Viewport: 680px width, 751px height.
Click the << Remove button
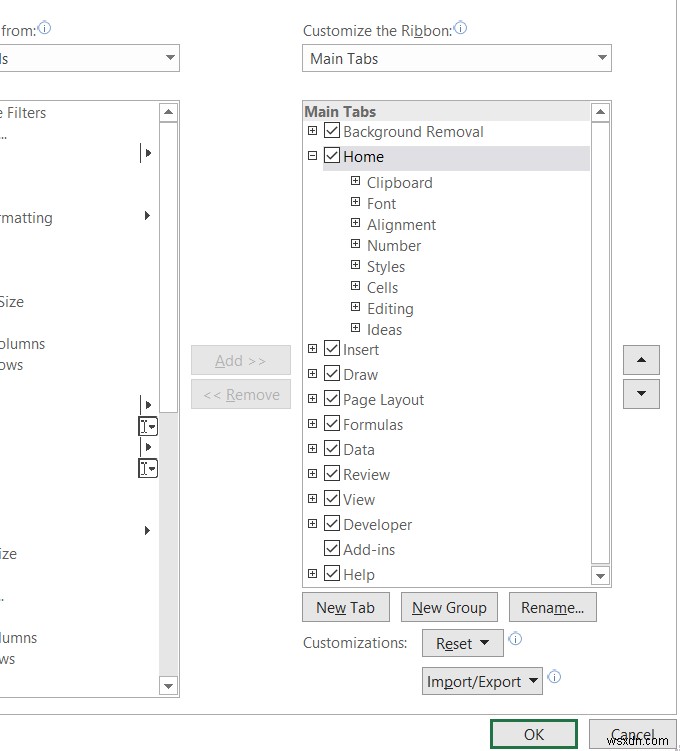241,394
